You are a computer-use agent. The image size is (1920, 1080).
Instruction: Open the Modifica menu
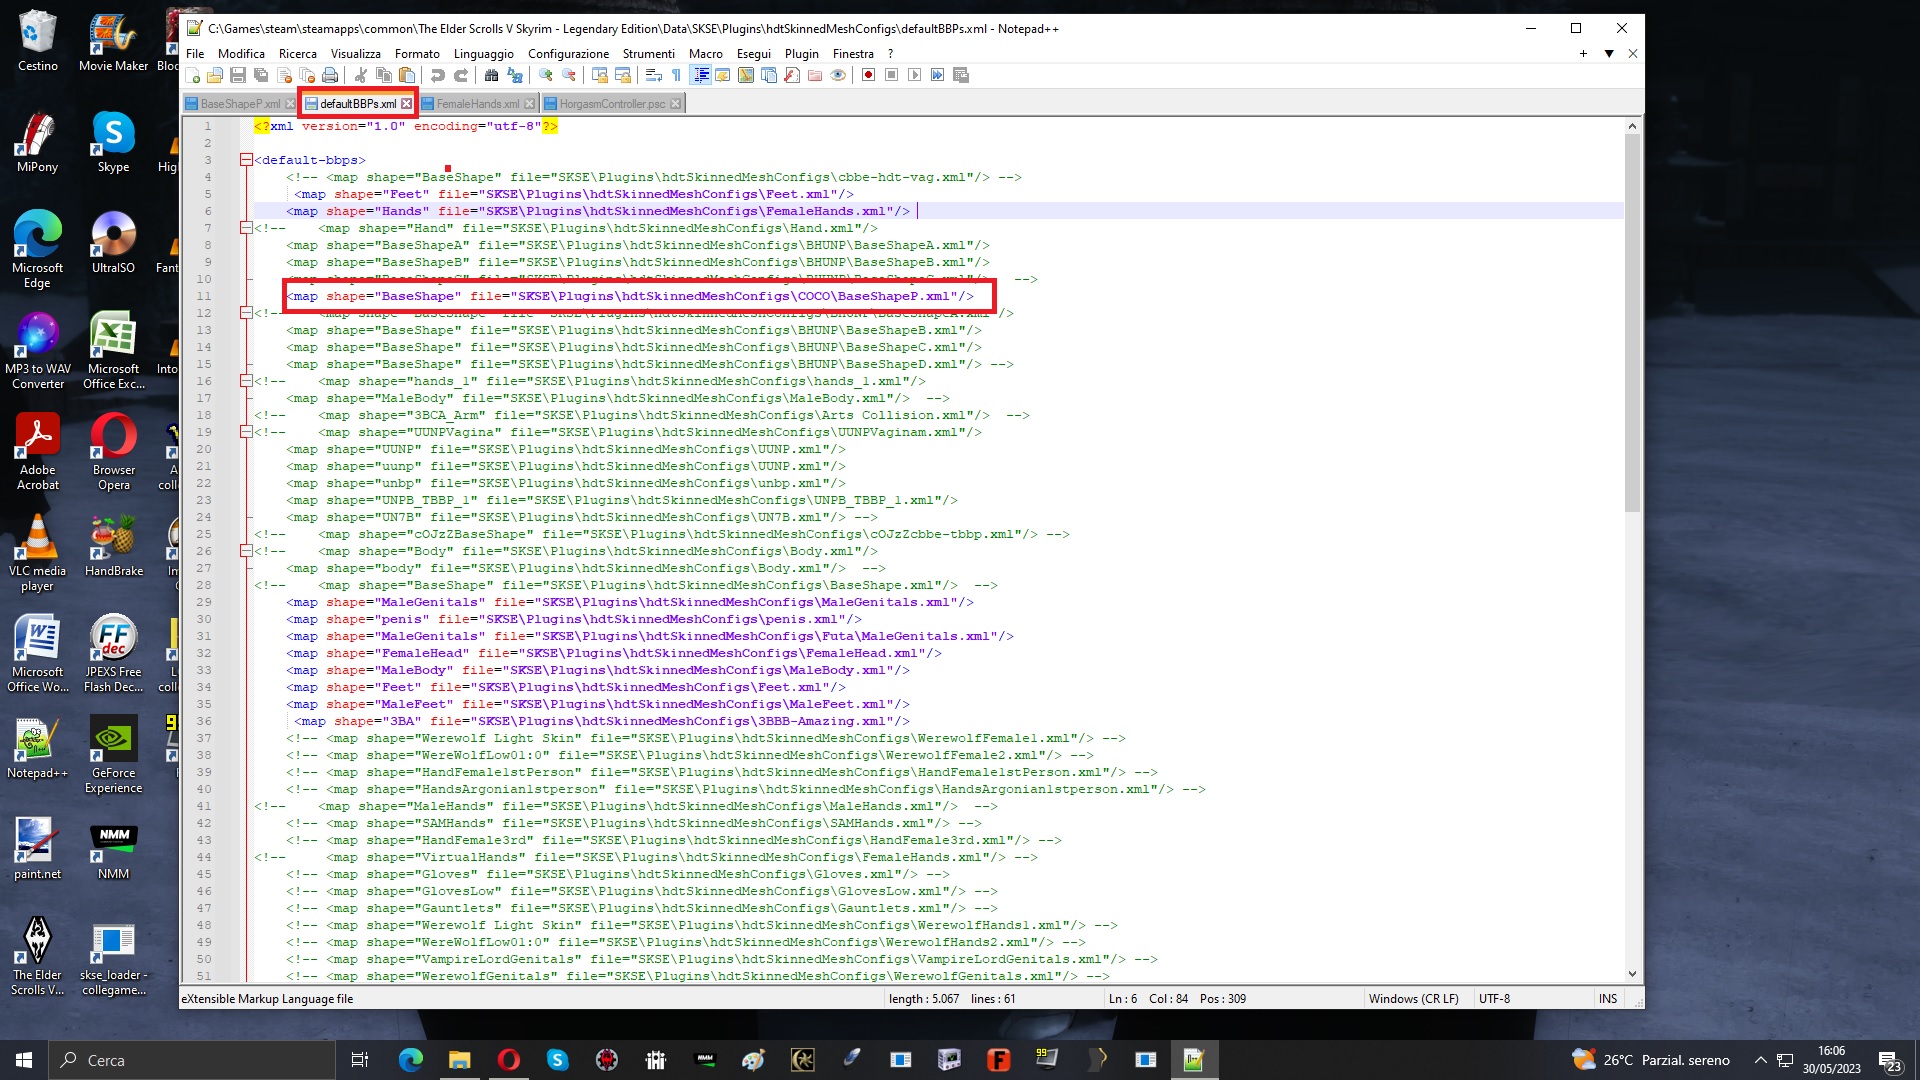(241, 54)
